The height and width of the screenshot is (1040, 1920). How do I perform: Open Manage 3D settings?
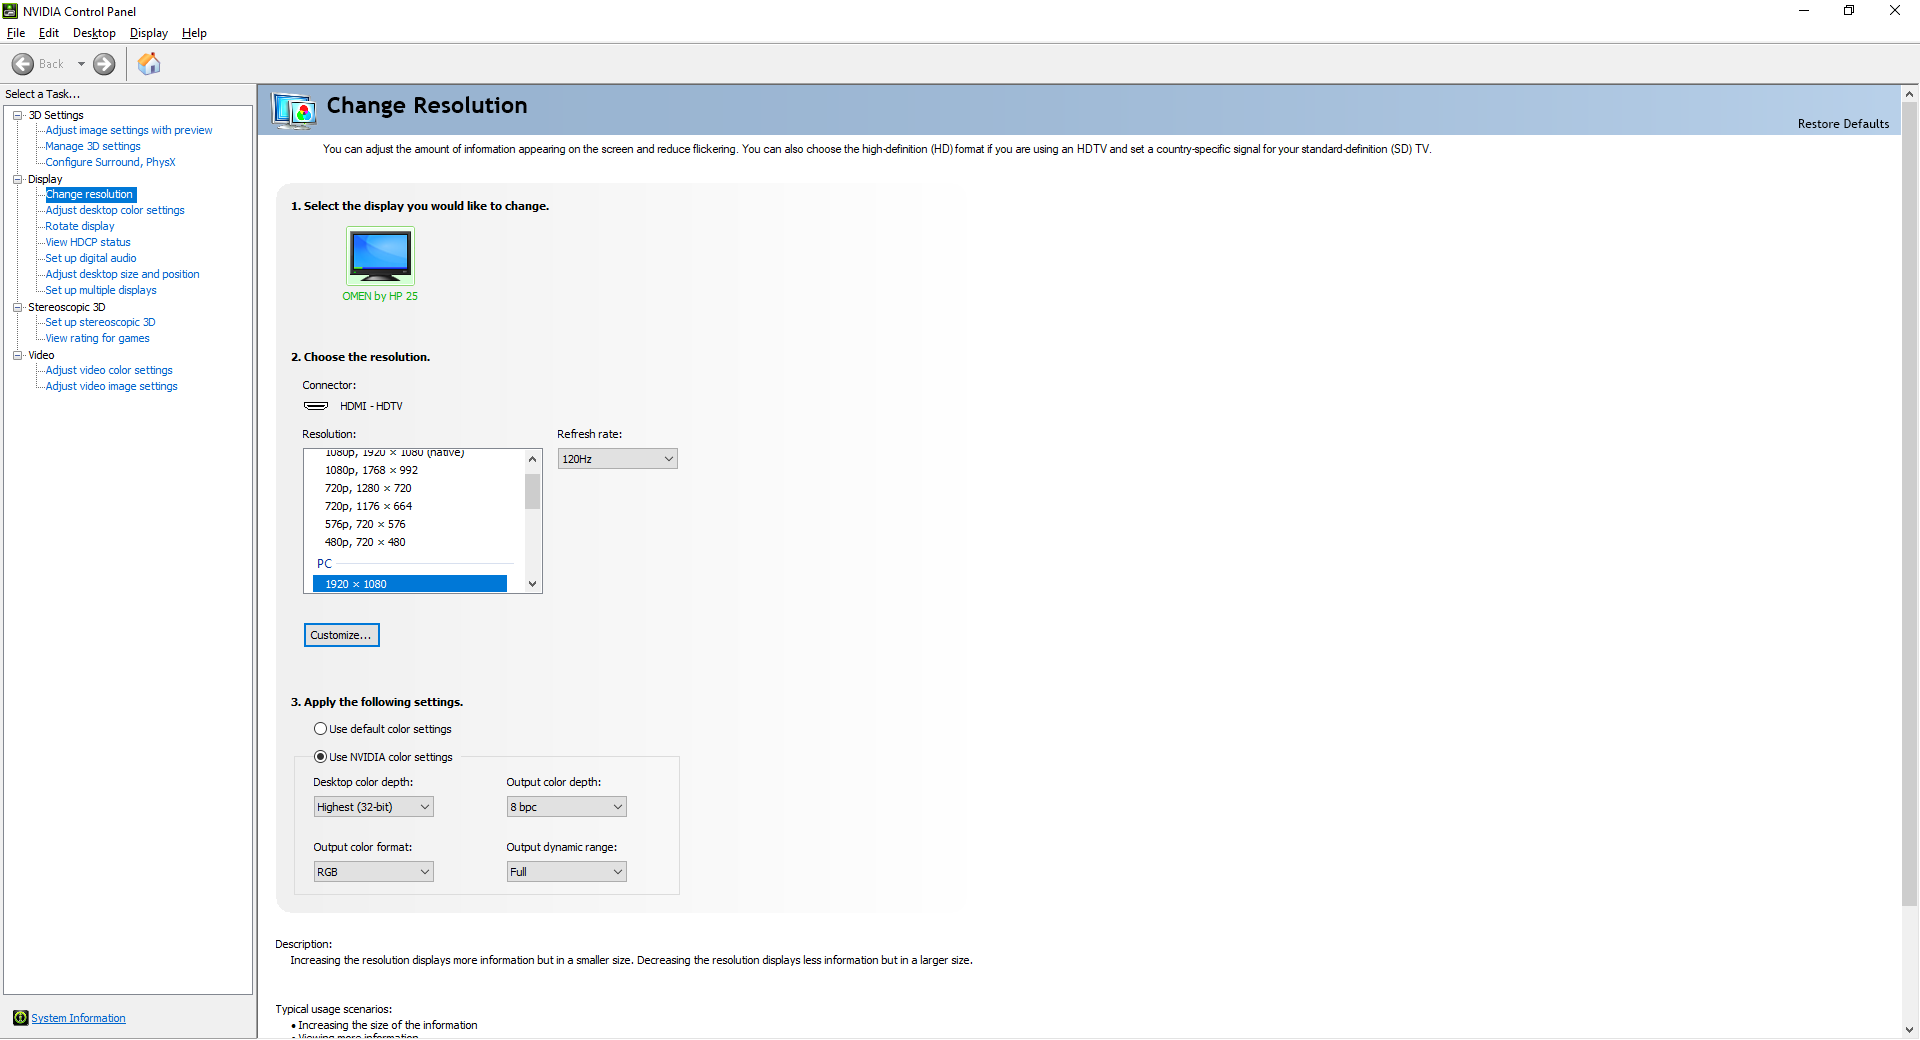coord(93,146)
